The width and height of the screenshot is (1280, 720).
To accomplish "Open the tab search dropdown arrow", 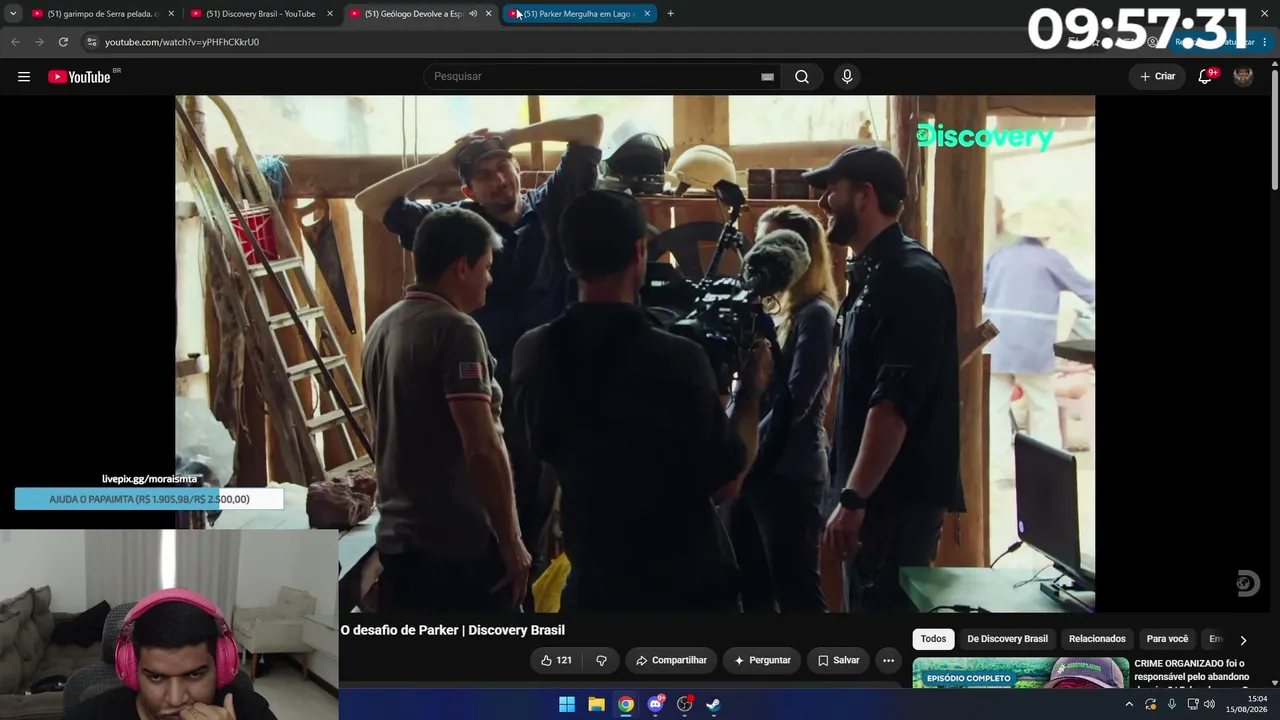I will pyautogui.click(x=13, y=14).
